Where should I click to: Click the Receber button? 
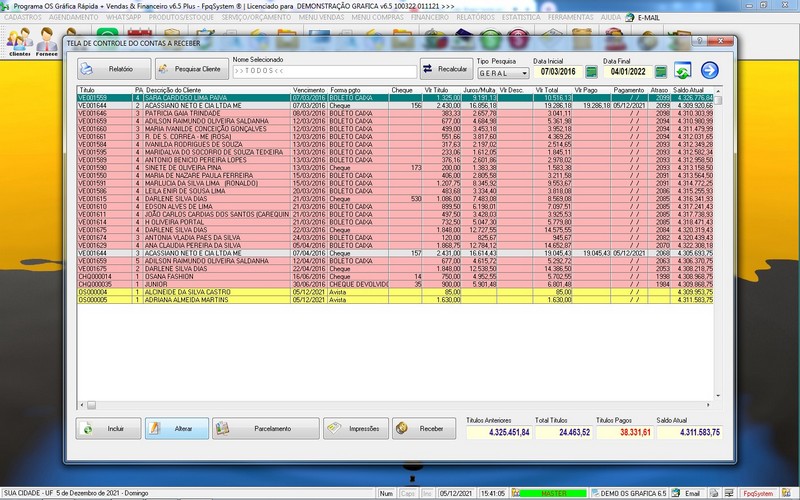[x=424, y=429]
